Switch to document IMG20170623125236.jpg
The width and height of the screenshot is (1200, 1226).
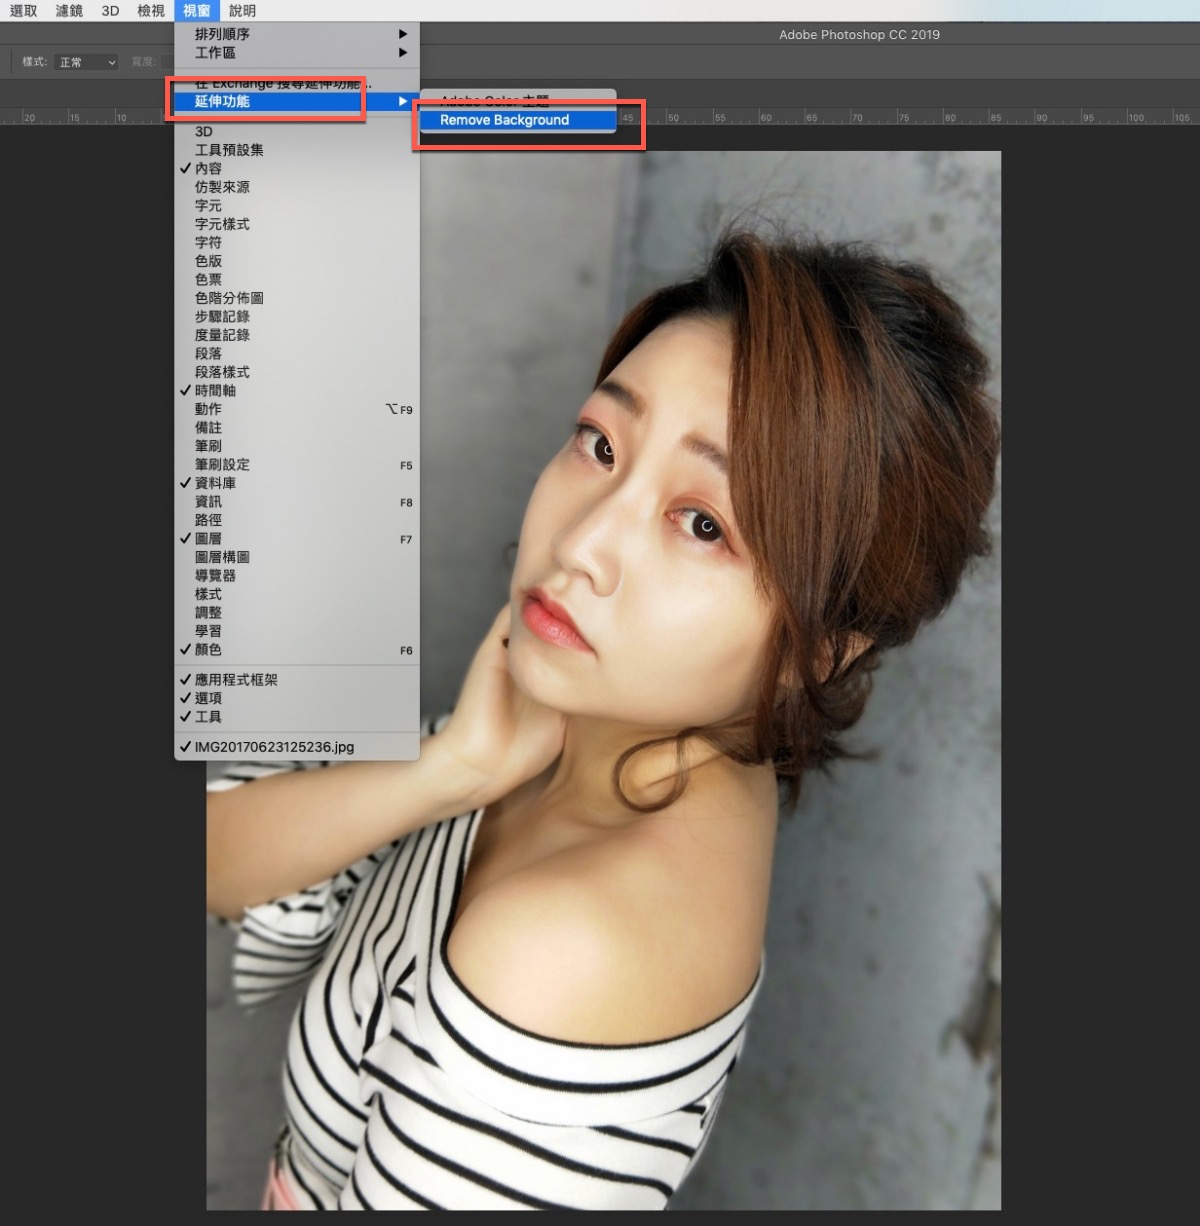(274, 747)
